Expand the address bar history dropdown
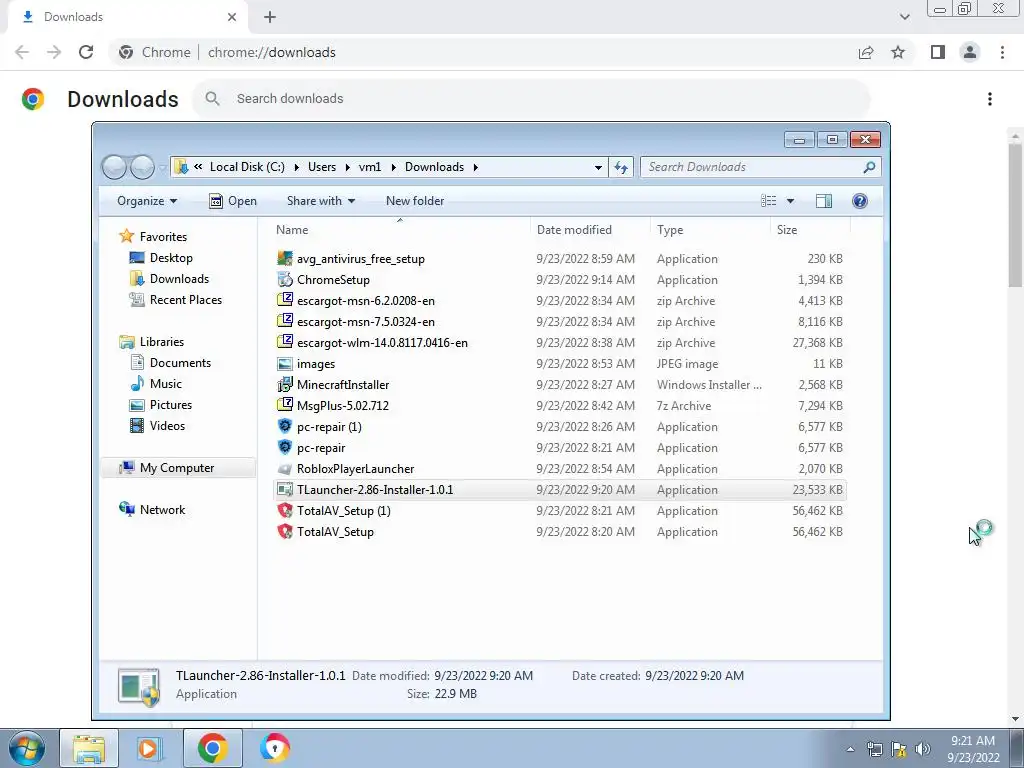Viewport: 1024px width, 768px height. pos(598,167)
